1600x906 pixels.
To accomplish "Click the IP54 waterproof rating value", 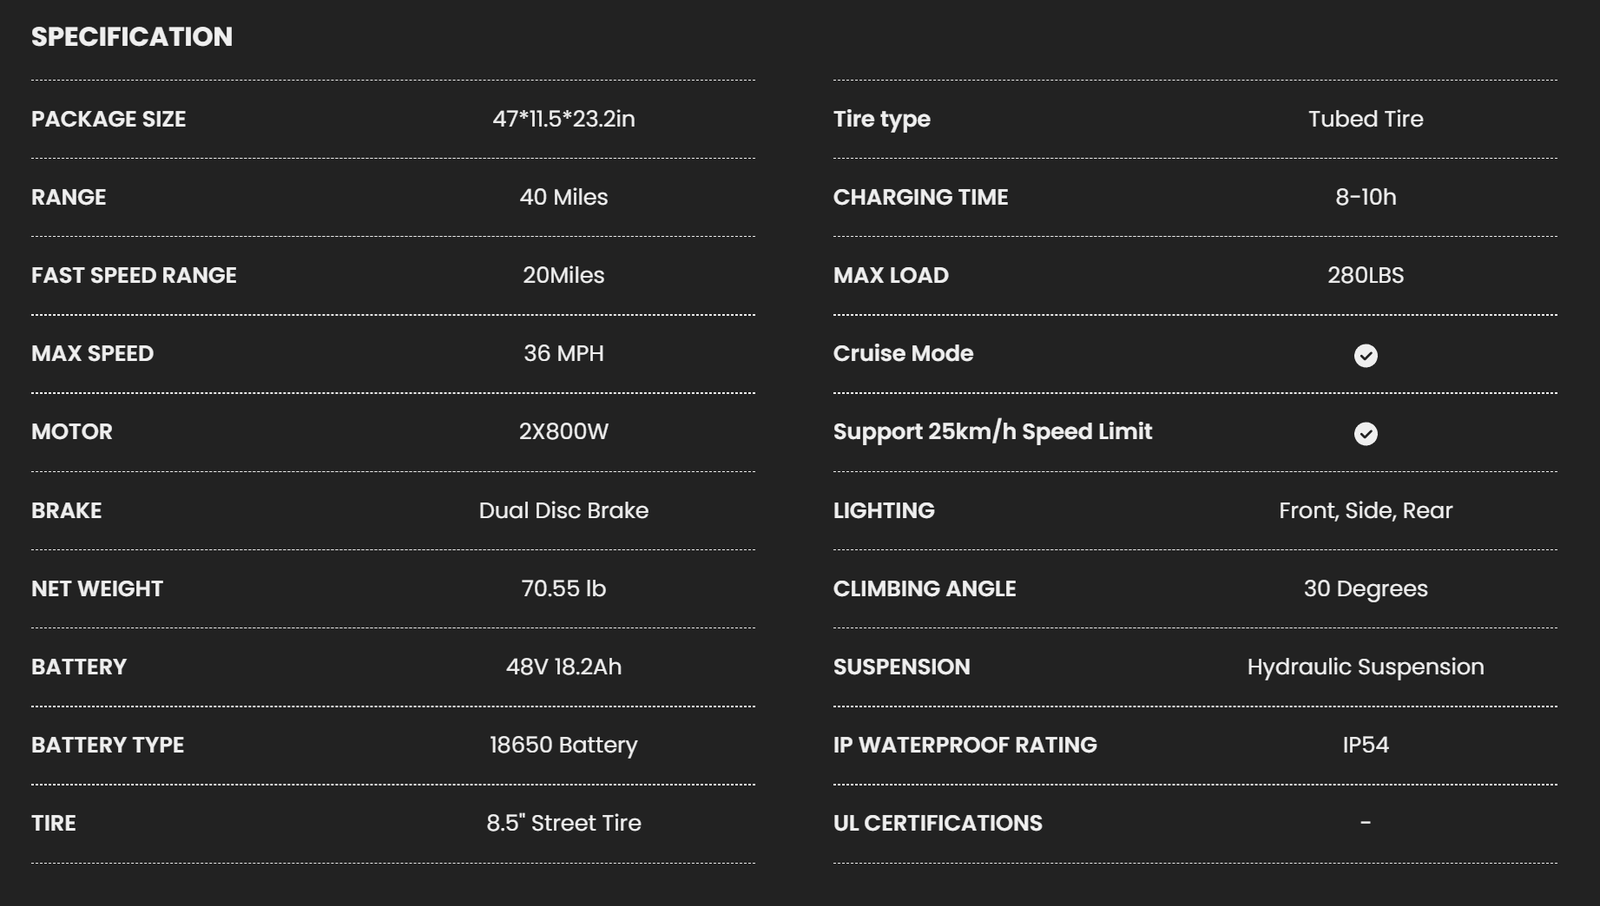I will [x=1365, y=745].
